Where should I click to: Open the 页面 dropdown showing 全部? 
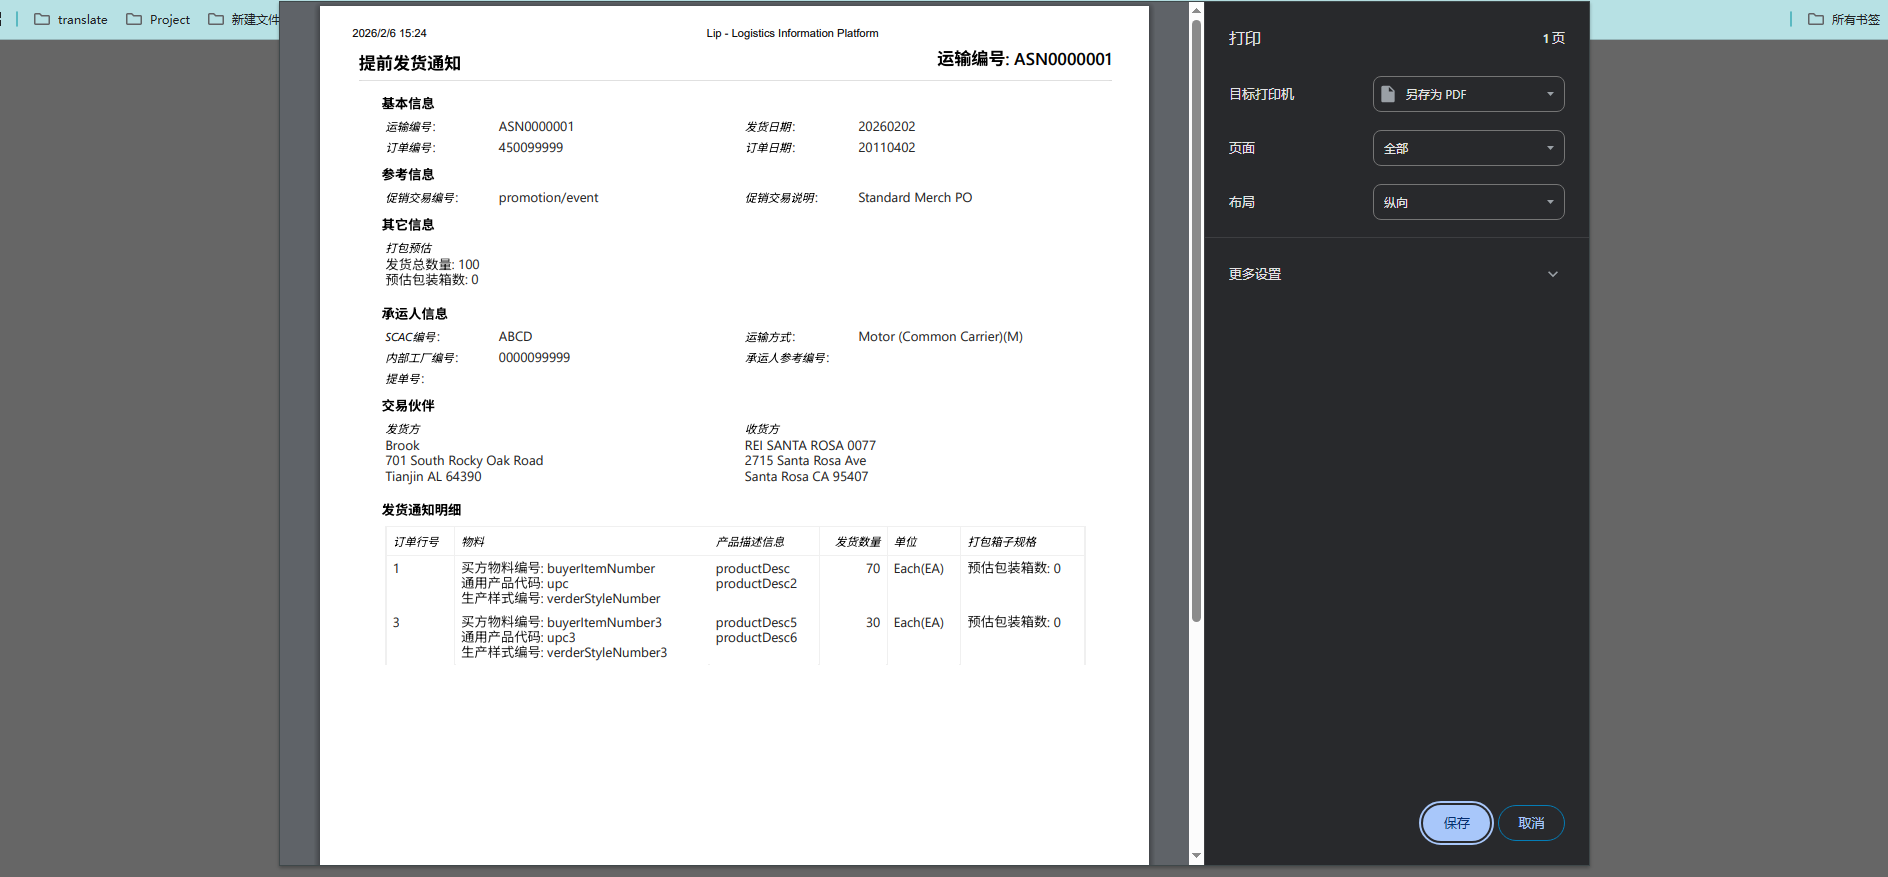(x=1468, y=148)
